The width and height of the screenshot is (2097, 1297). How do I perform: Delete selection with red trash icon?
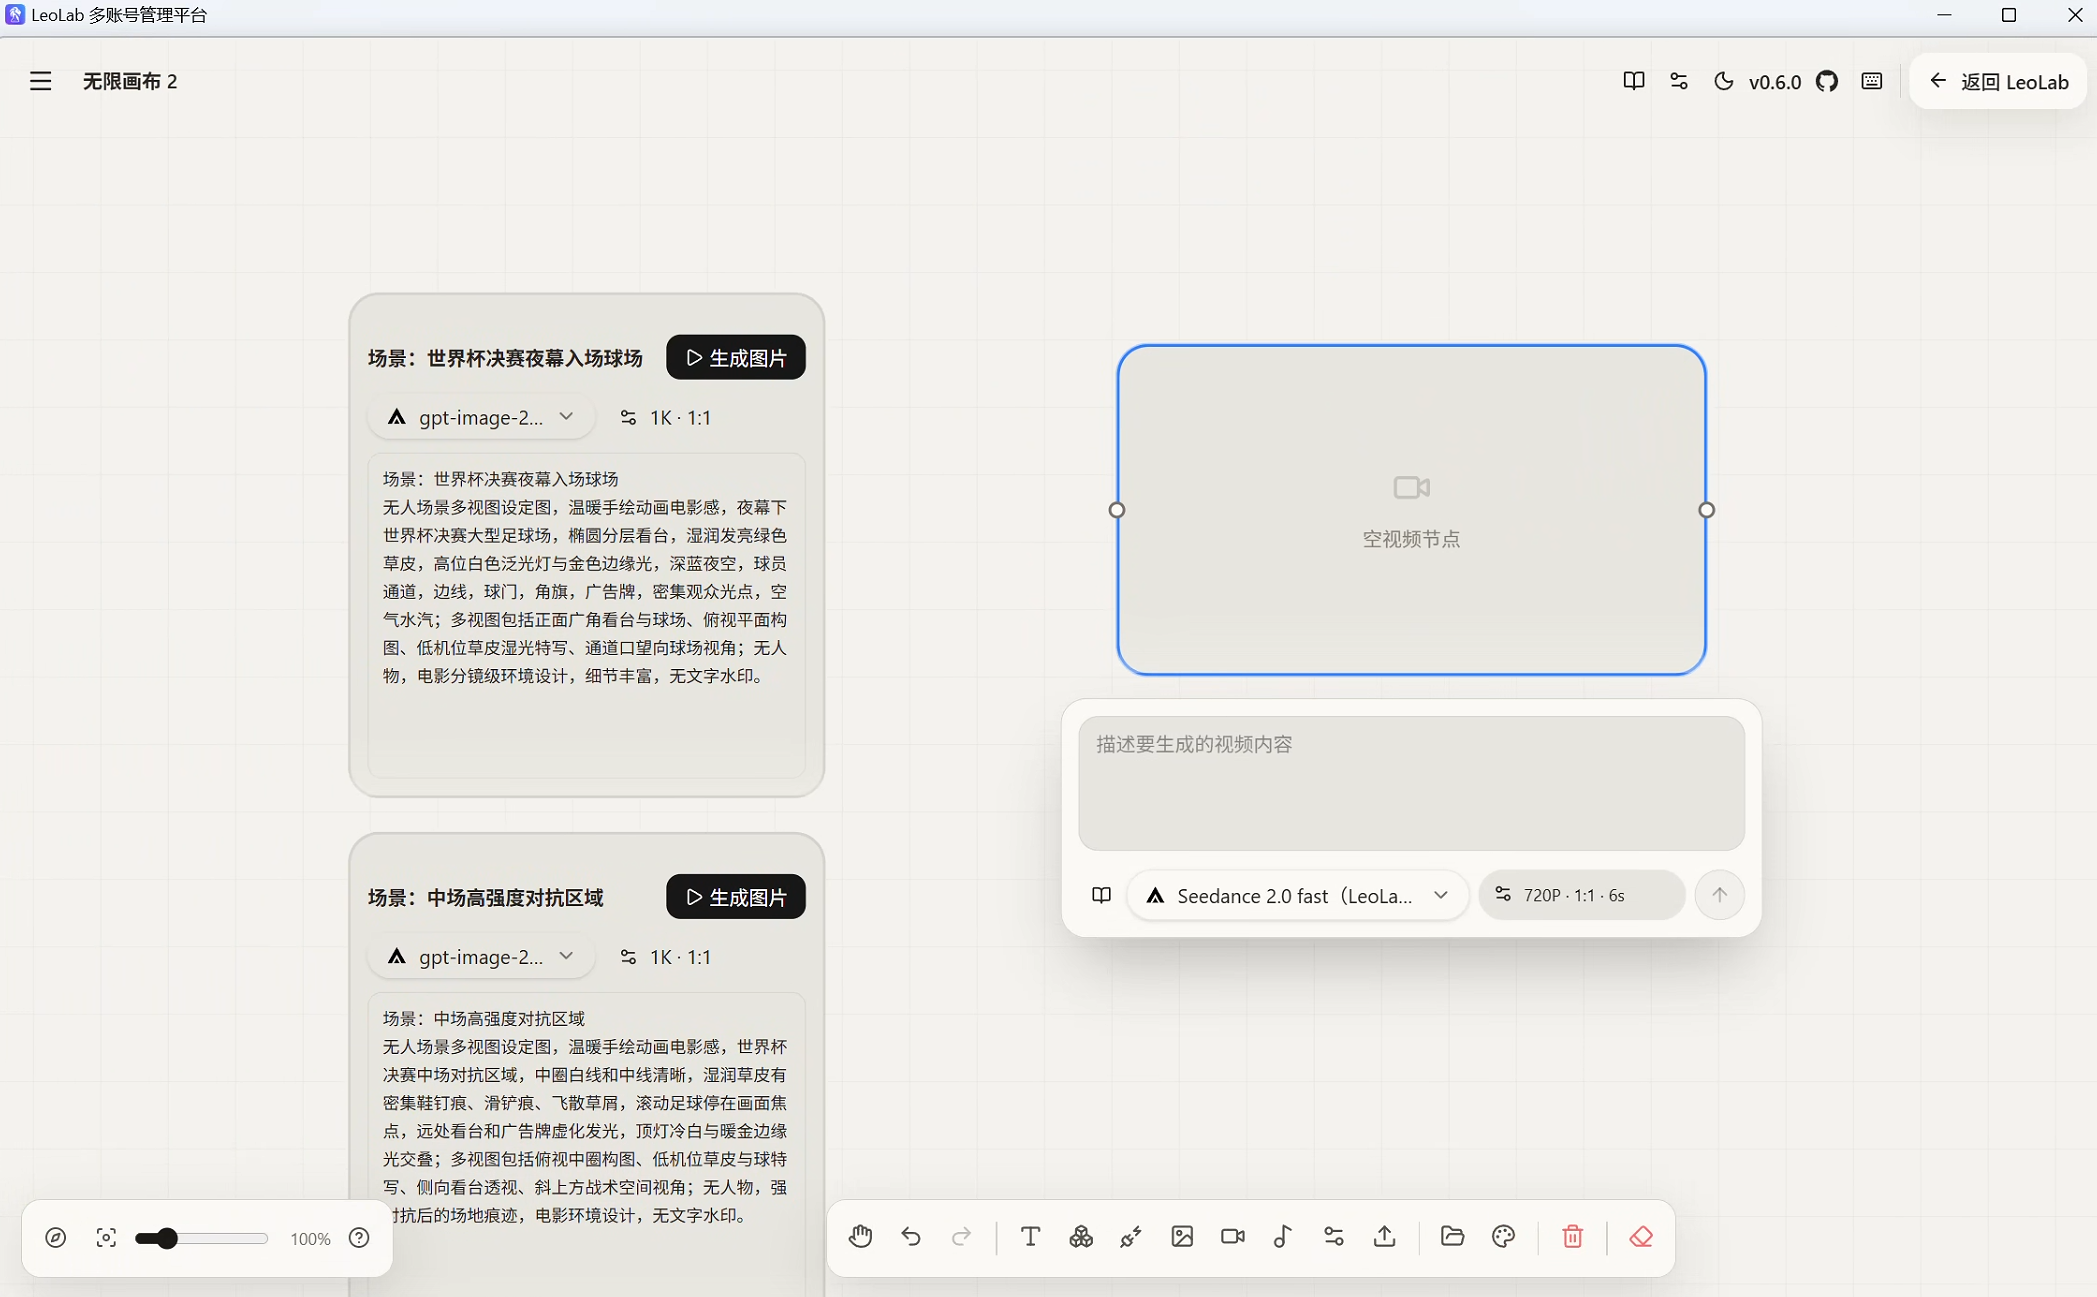[1572, 1237]
